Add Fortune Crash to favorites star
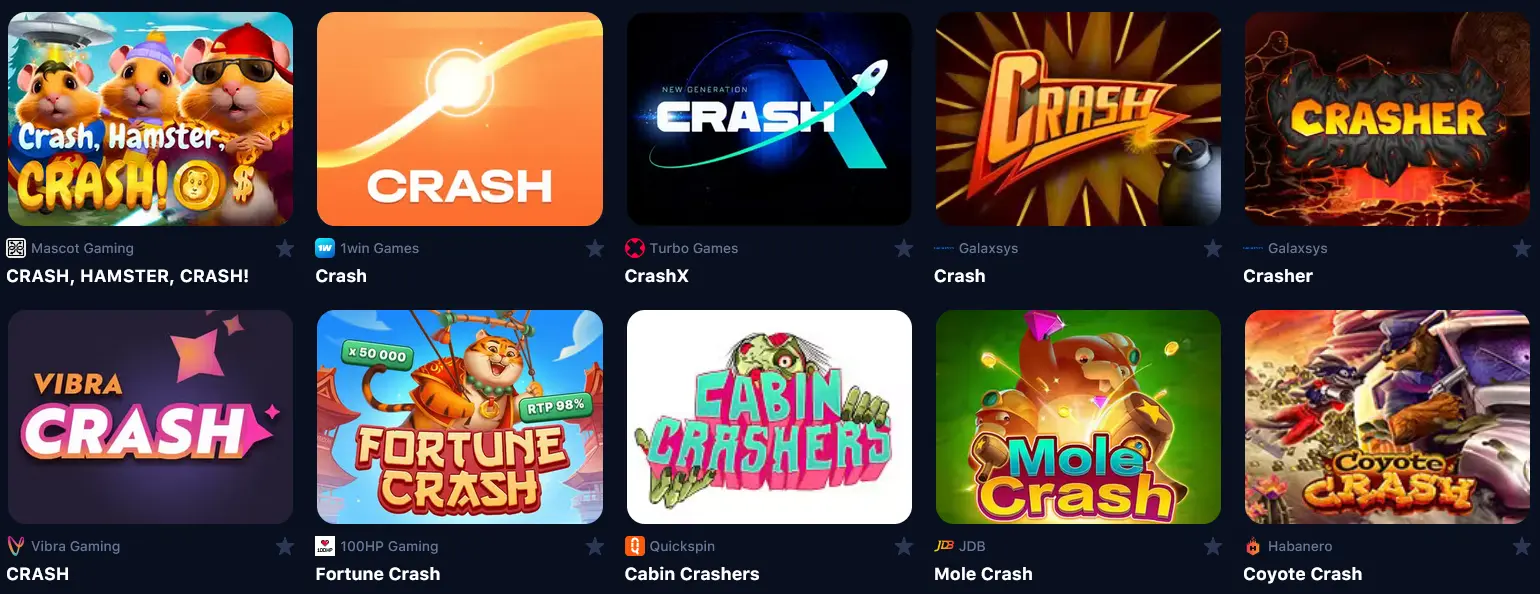 [x=595, y=546]
